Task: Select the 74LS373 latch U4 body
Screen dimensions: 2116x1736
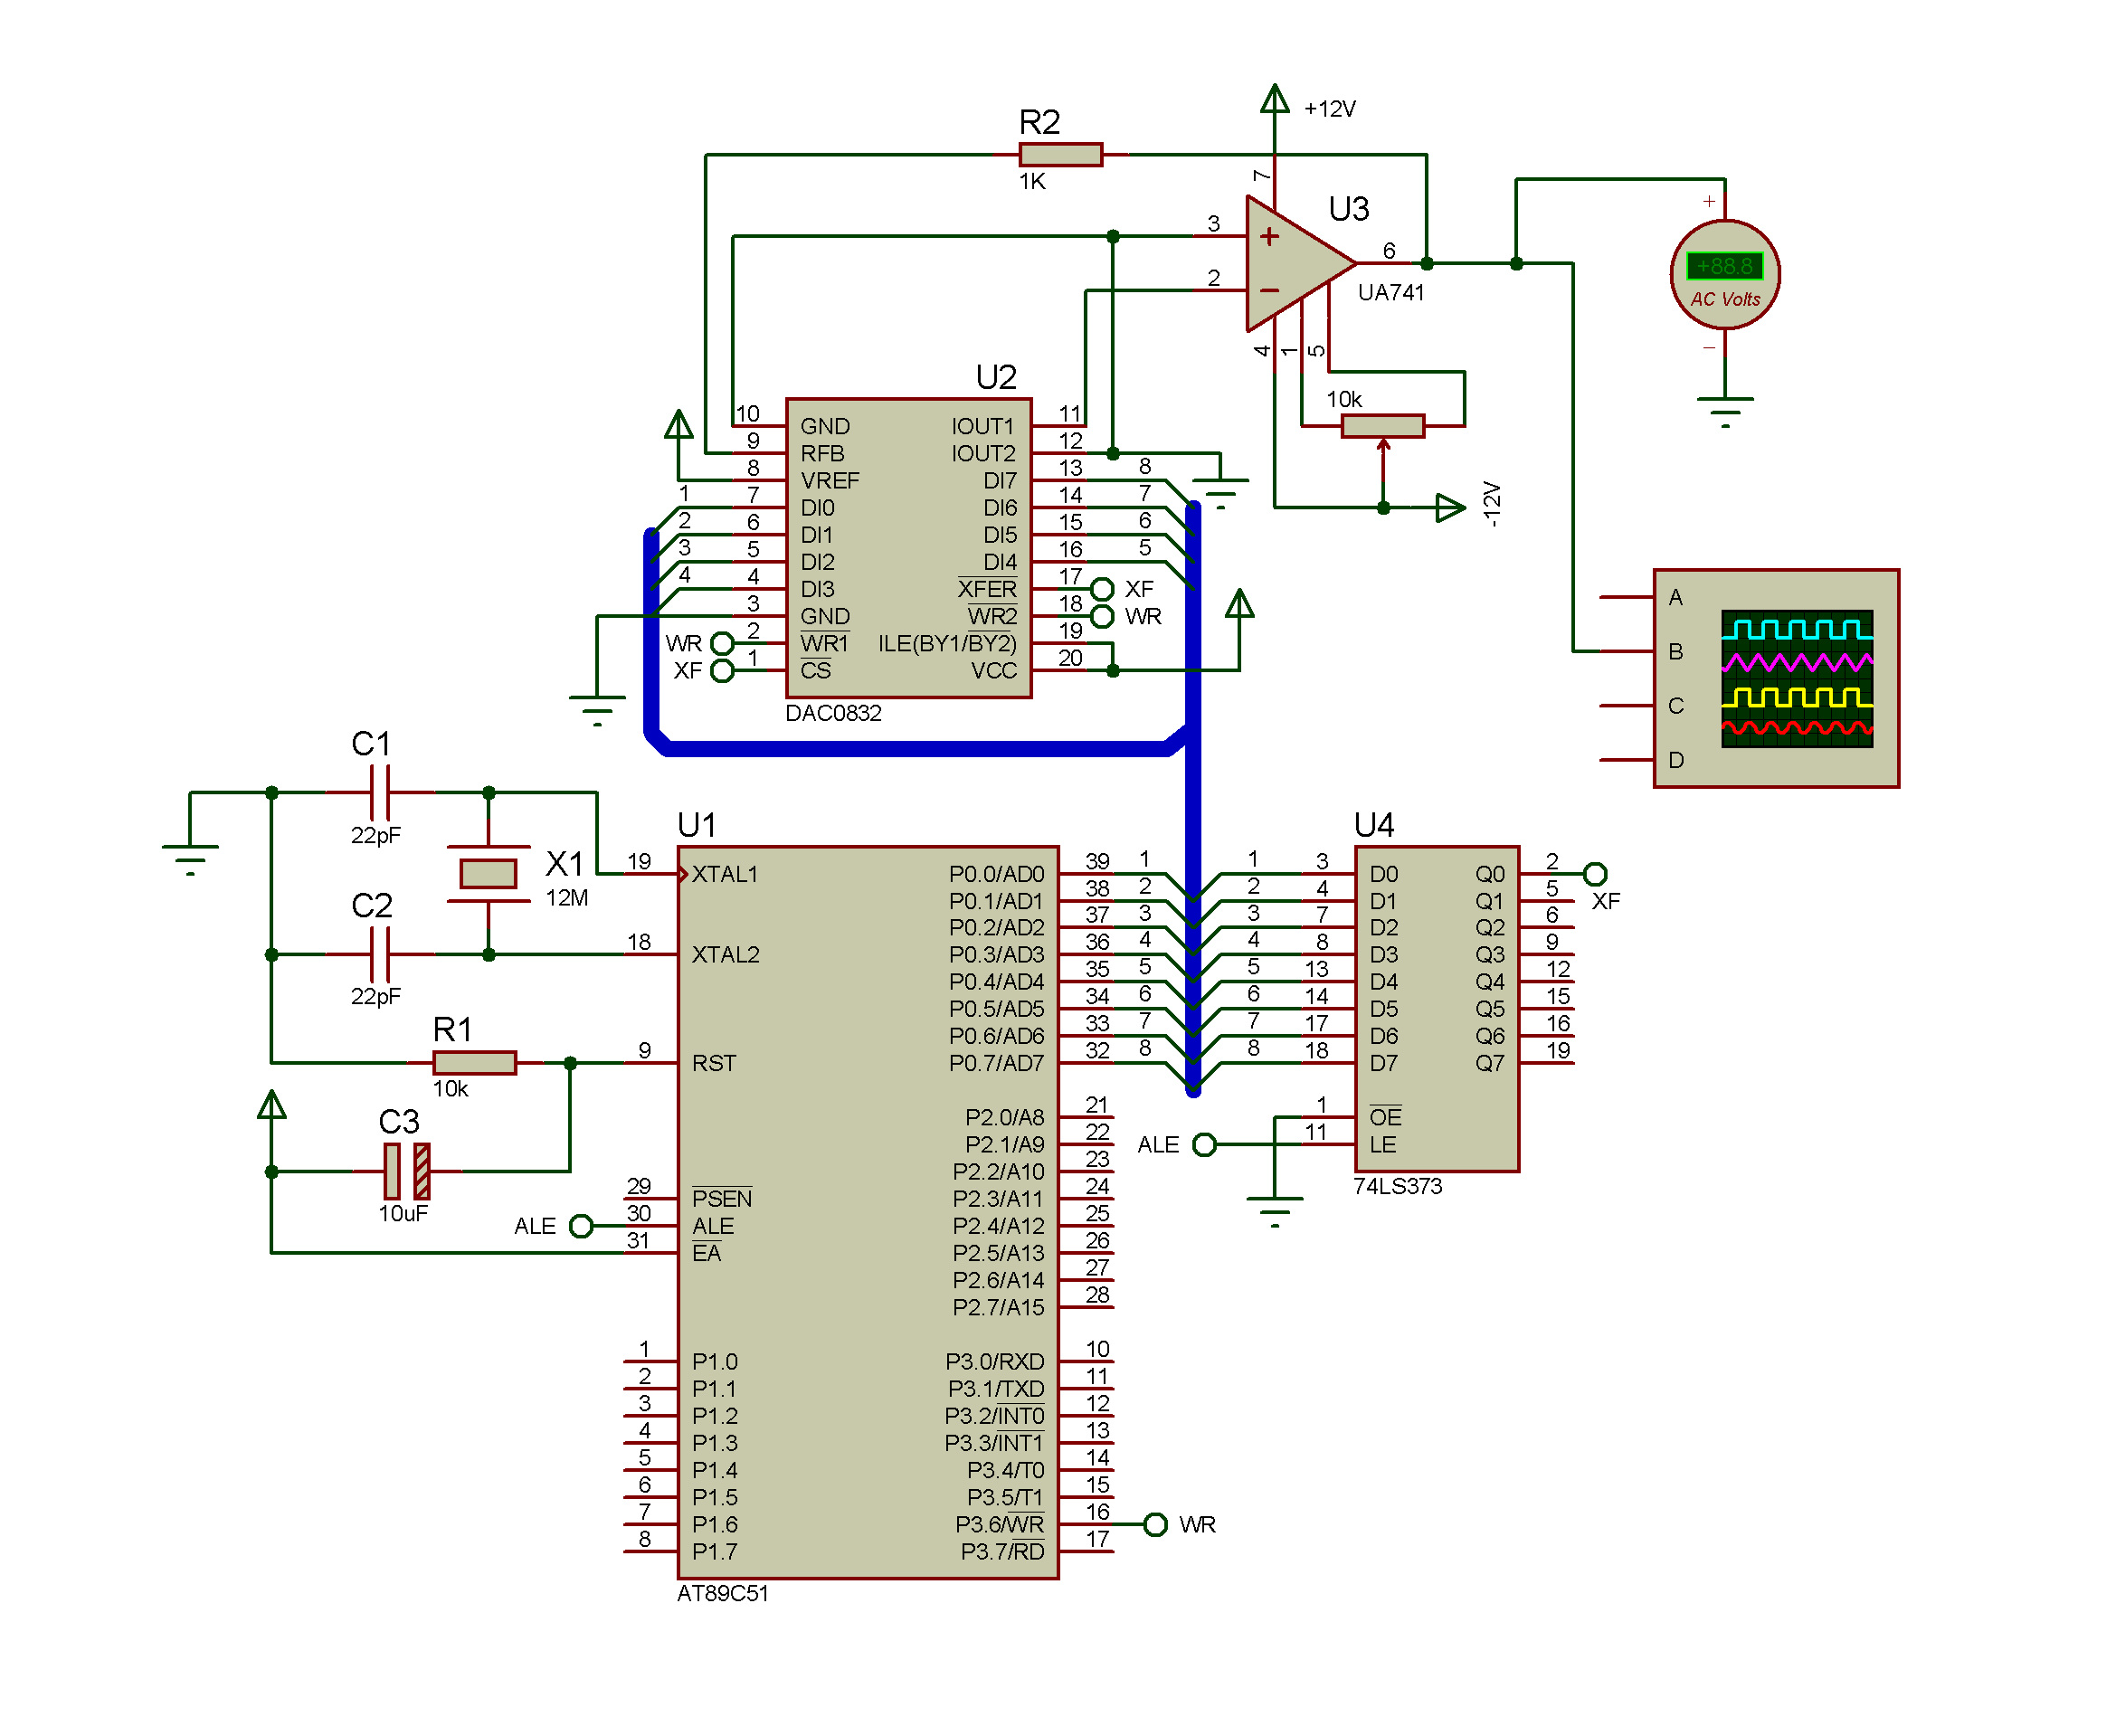Action: (x=1436, y=1008)
